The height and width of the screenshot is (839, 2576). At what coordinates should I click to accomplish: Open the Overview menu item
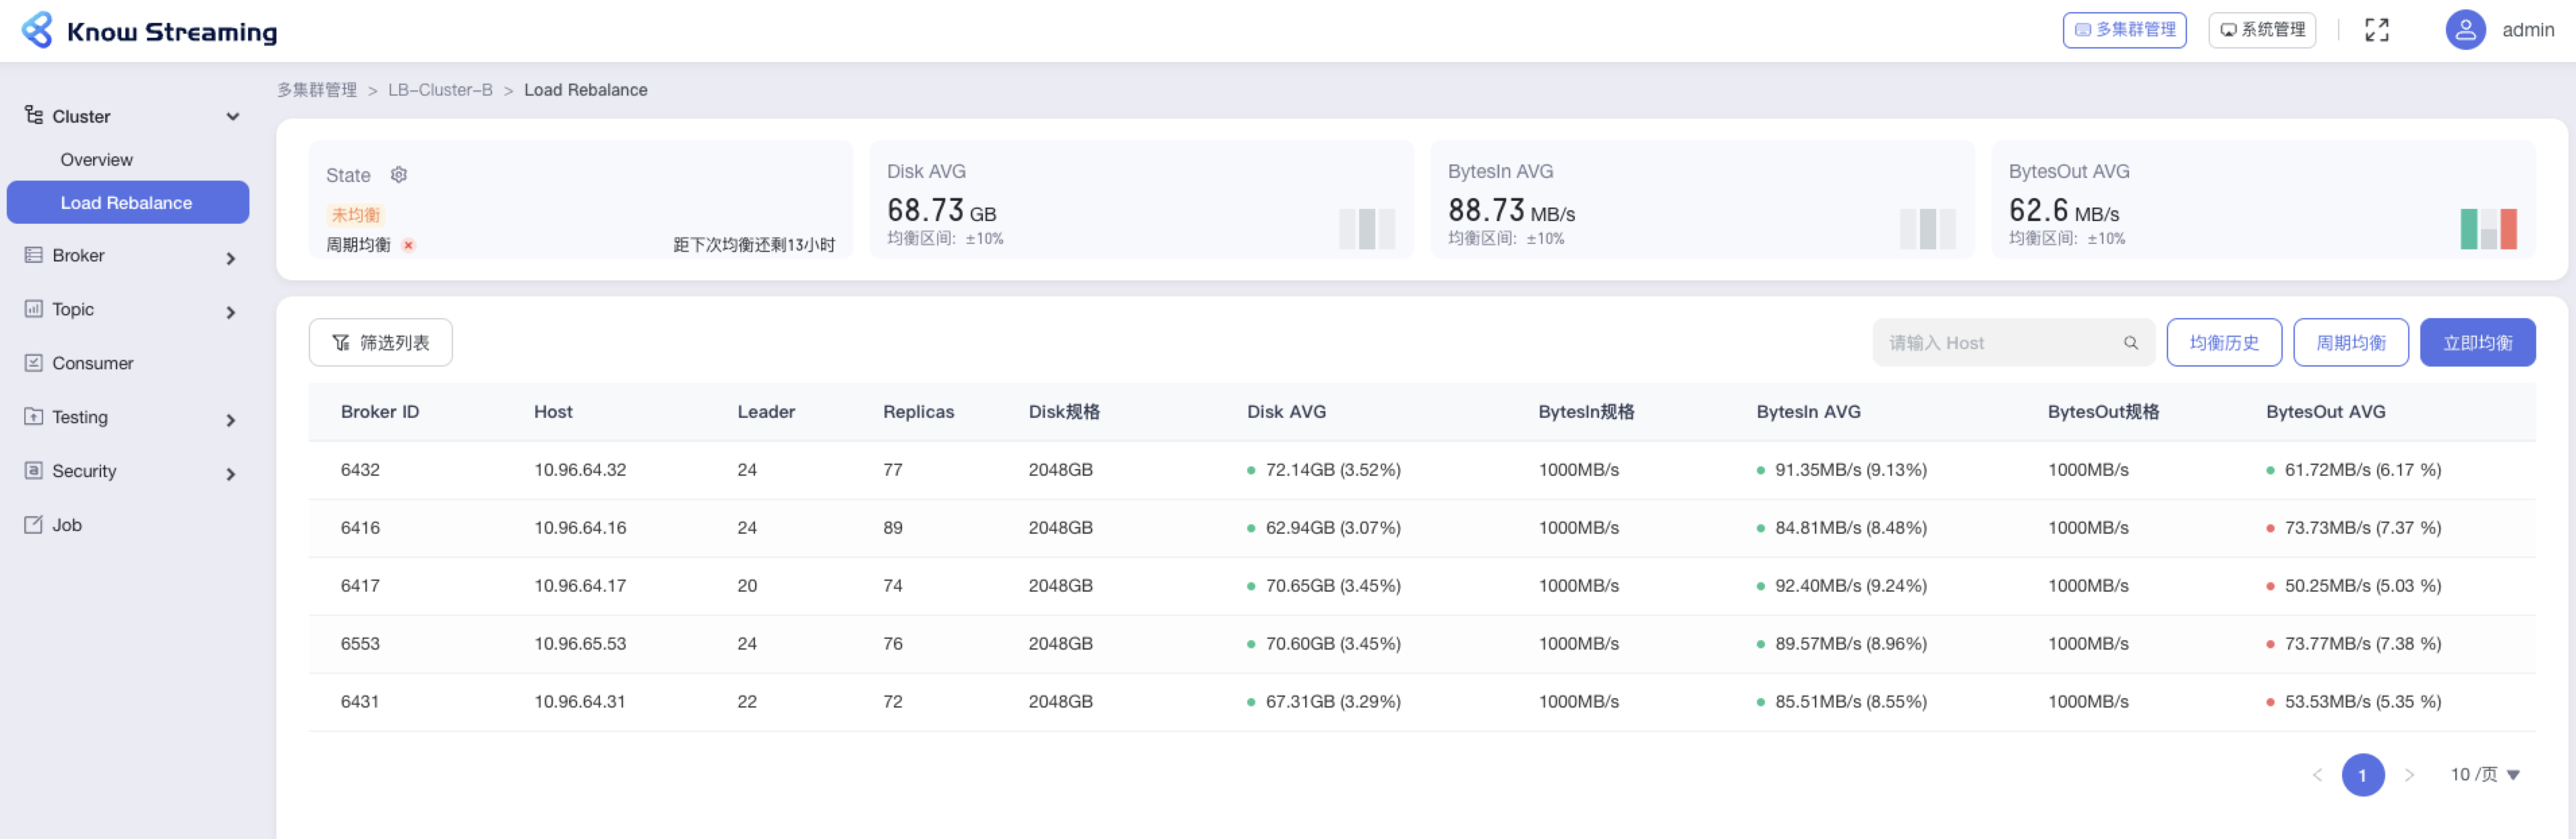96,160
